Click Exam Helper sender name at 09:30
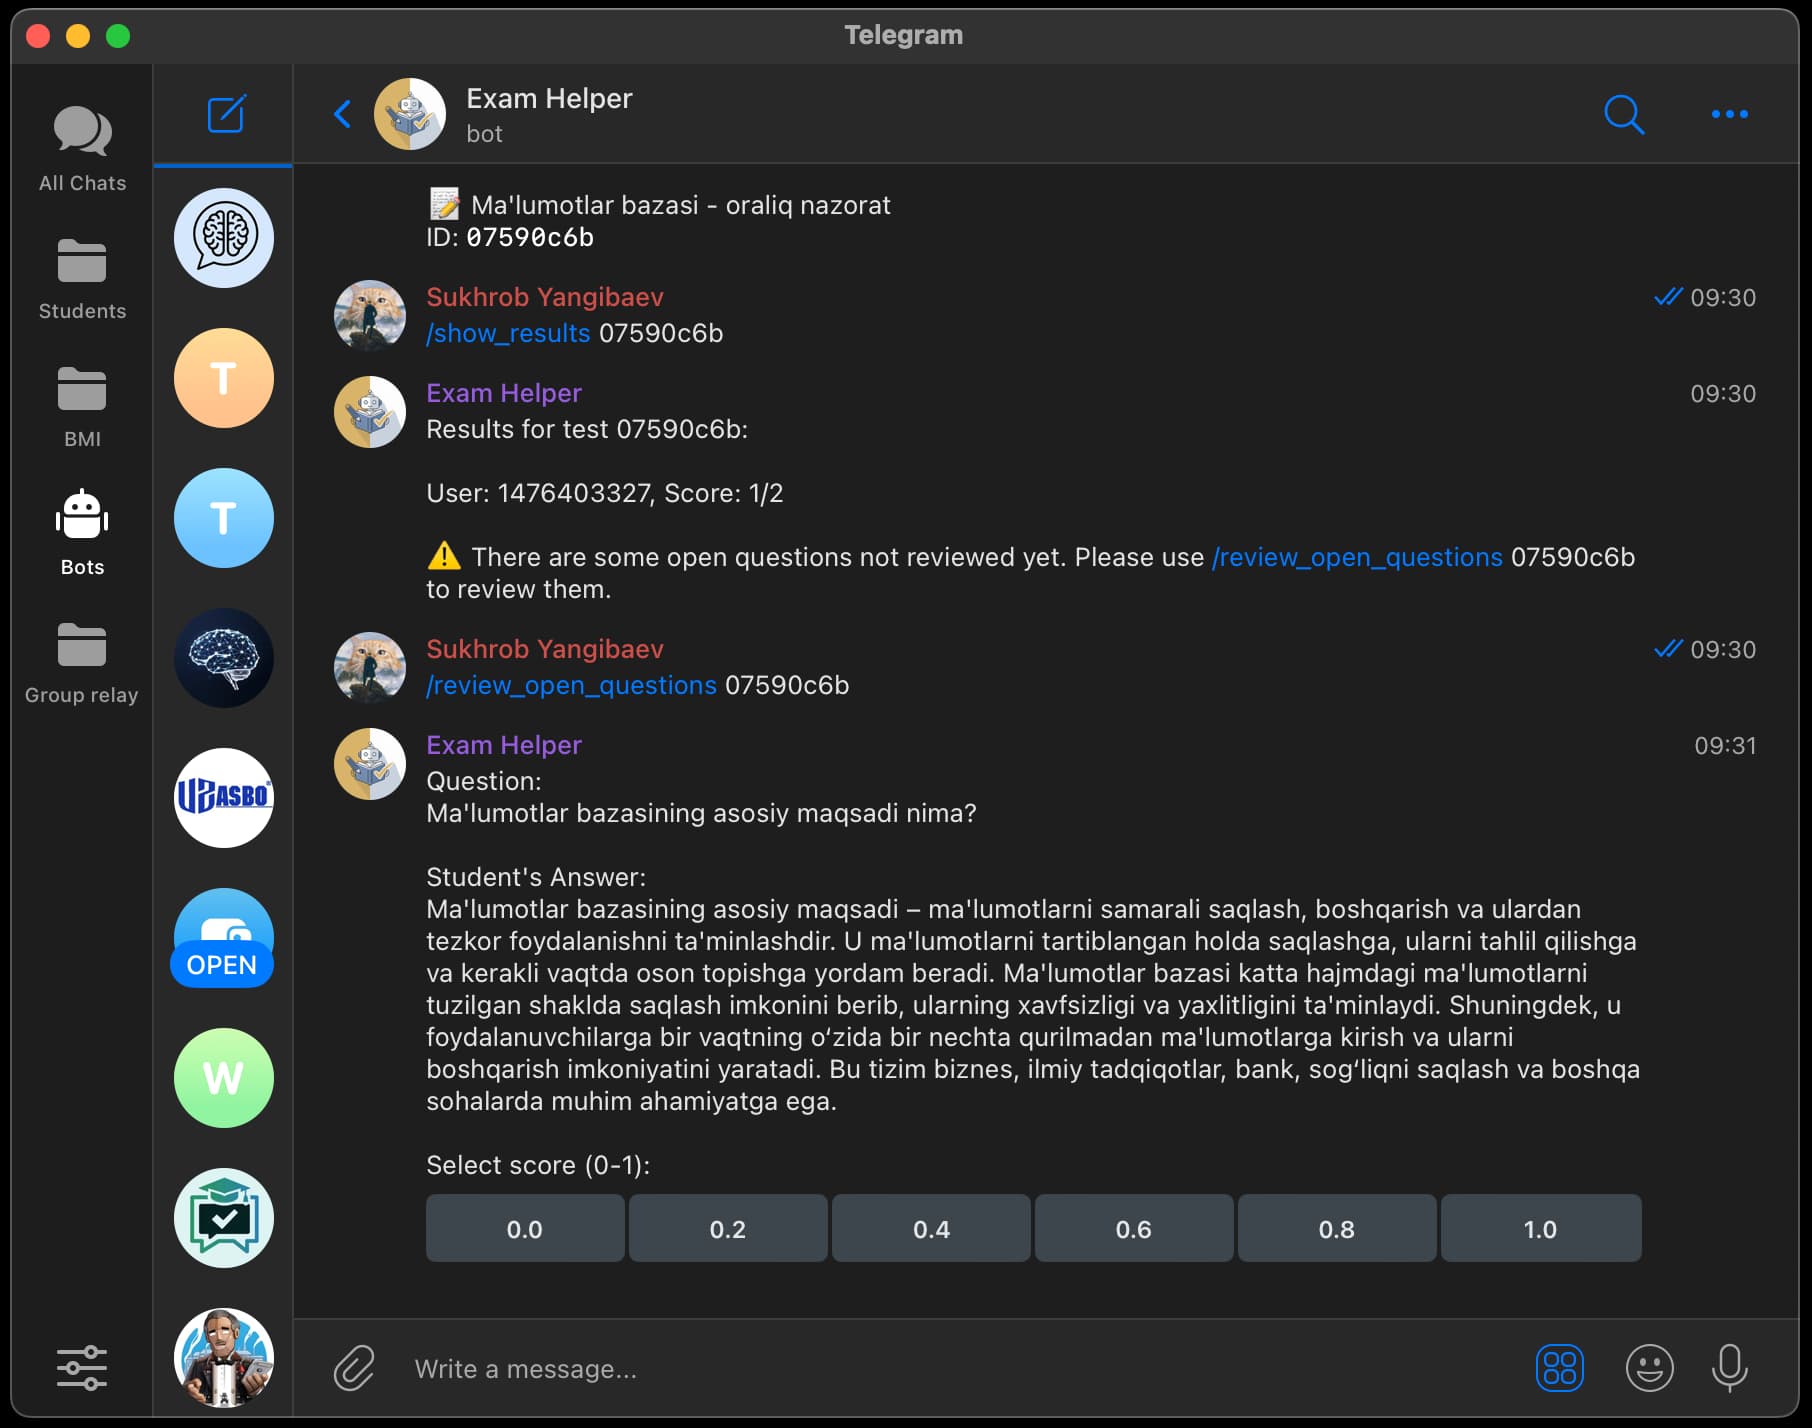The width and height of the screenshot is (1812, 1428). pos(504,393)
